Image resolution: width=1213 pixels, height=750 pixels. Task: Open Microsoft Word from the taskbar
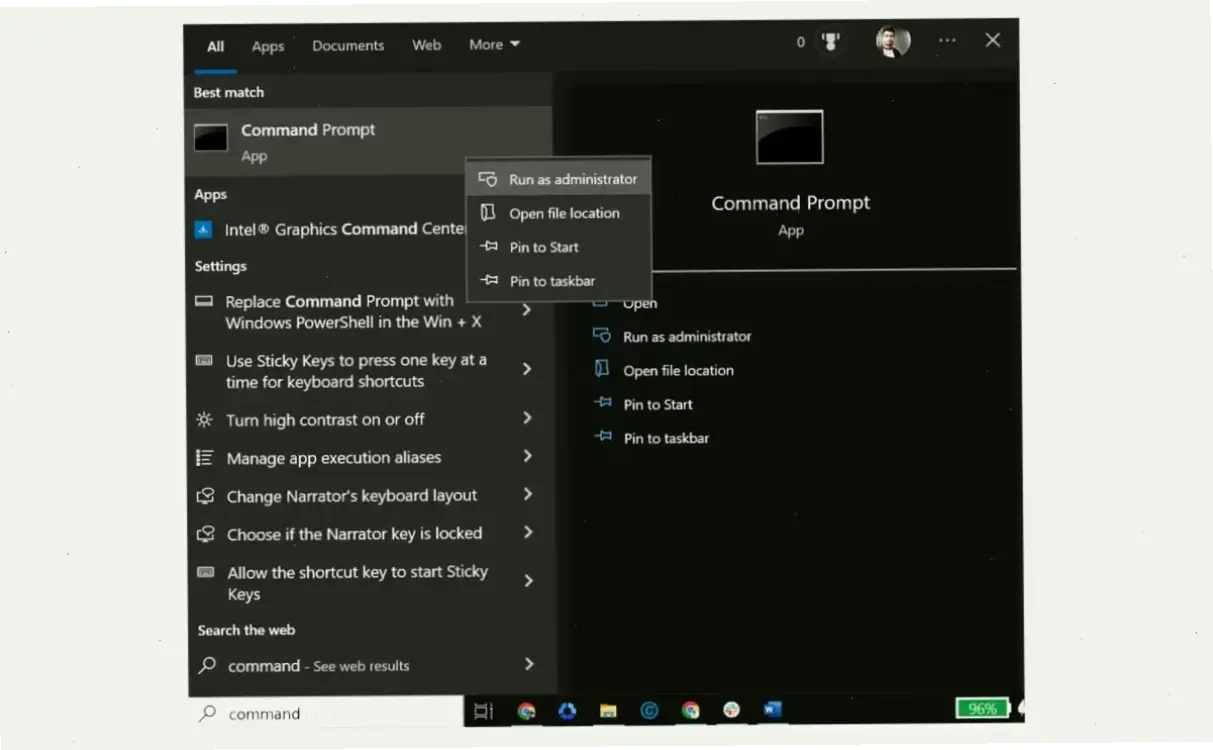click(x=771, y=710)
